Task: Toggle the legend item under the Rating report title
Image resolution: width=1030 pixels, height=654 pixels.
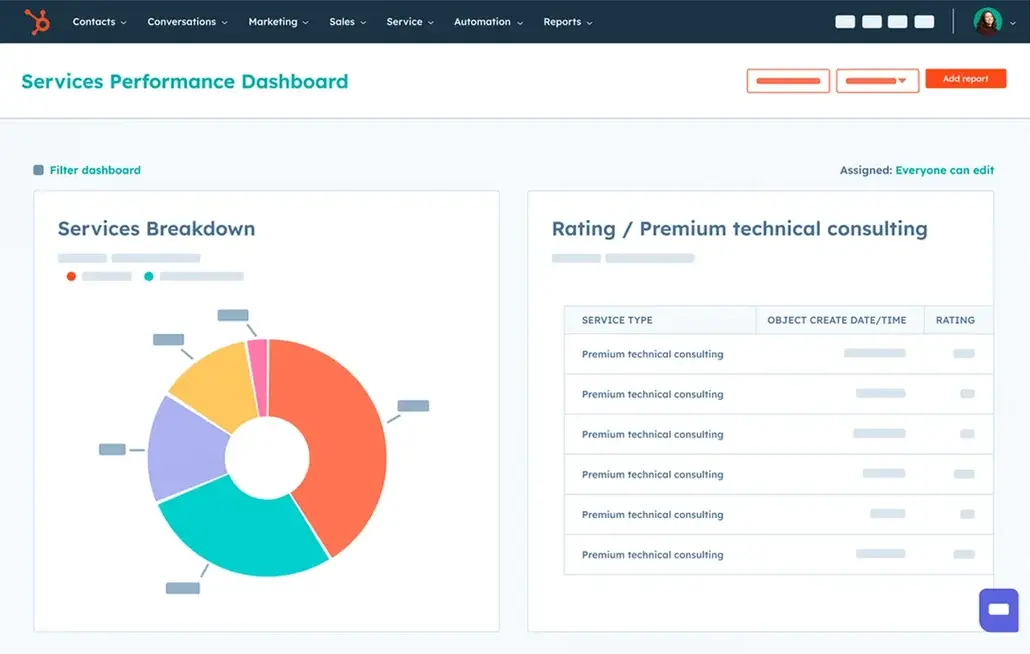Action: pos(575,257)
